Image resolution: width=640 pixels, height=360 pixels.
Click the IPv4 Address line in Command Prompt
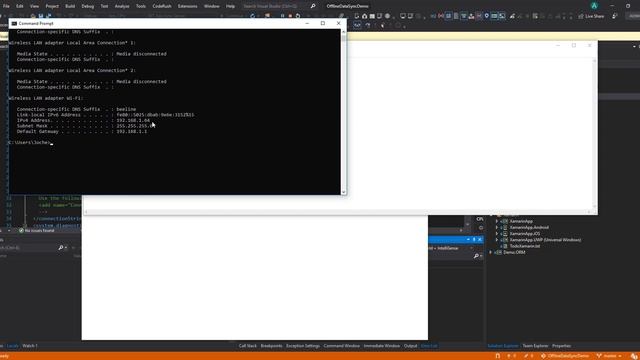pos(83,120)
